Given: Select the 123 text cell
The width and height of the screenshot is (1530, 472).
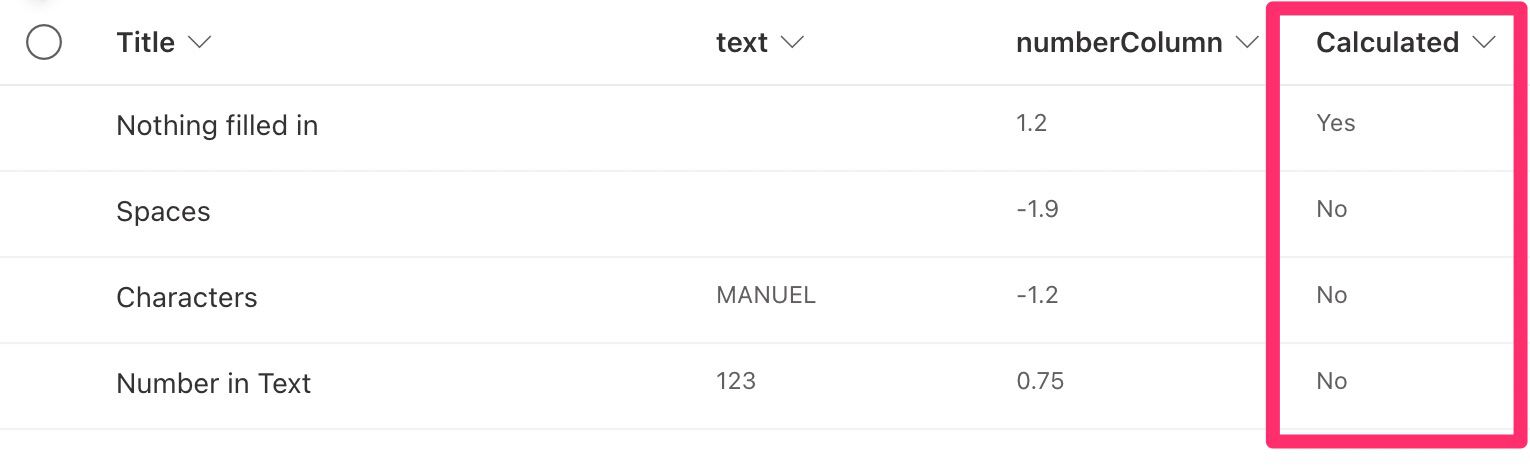Looking at the screenshot, I should click(736, 381).
